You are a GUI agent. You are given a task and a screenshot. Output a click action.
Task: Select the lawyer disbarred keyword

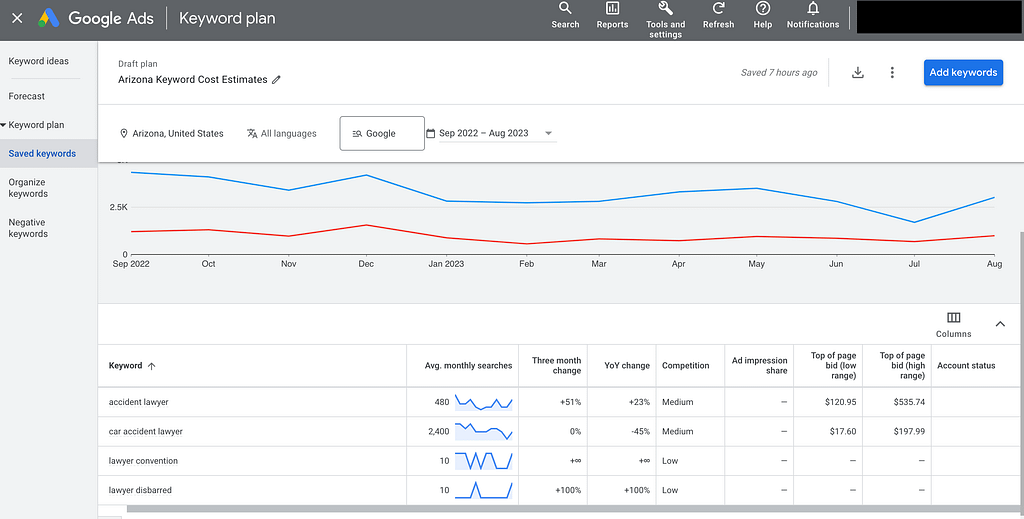(140, 490)
